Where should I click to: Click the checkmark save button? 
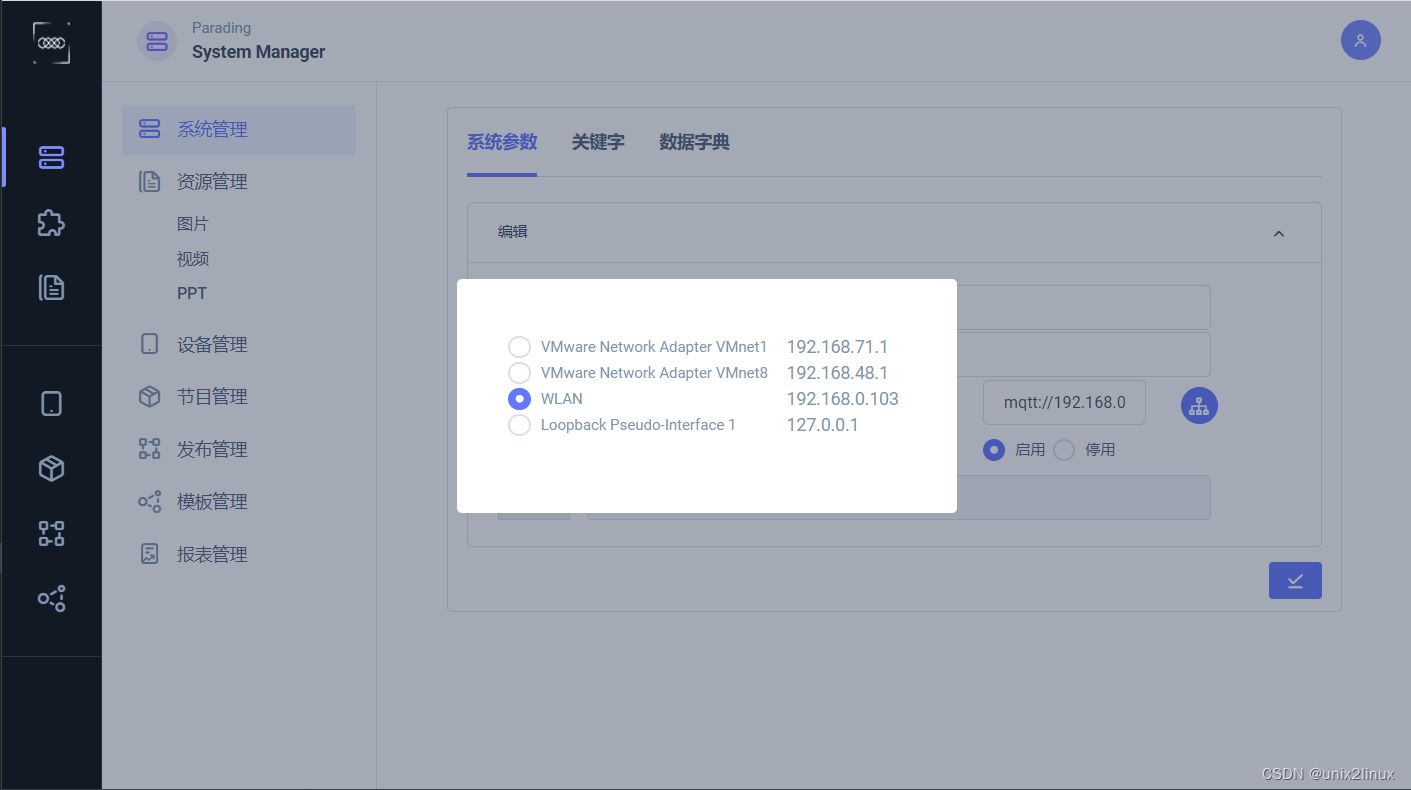click(1295, 580)
